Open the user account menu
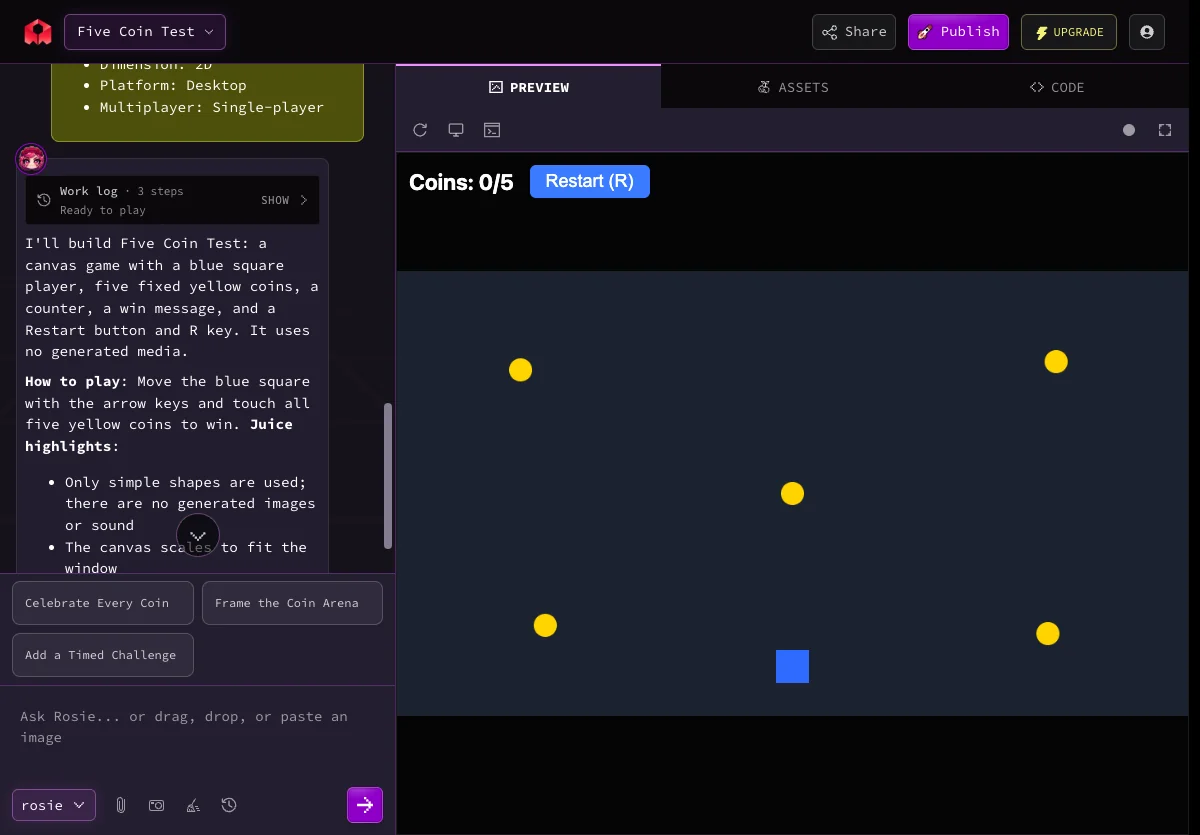This screenshot has height=835, width=1200. 1147,32
